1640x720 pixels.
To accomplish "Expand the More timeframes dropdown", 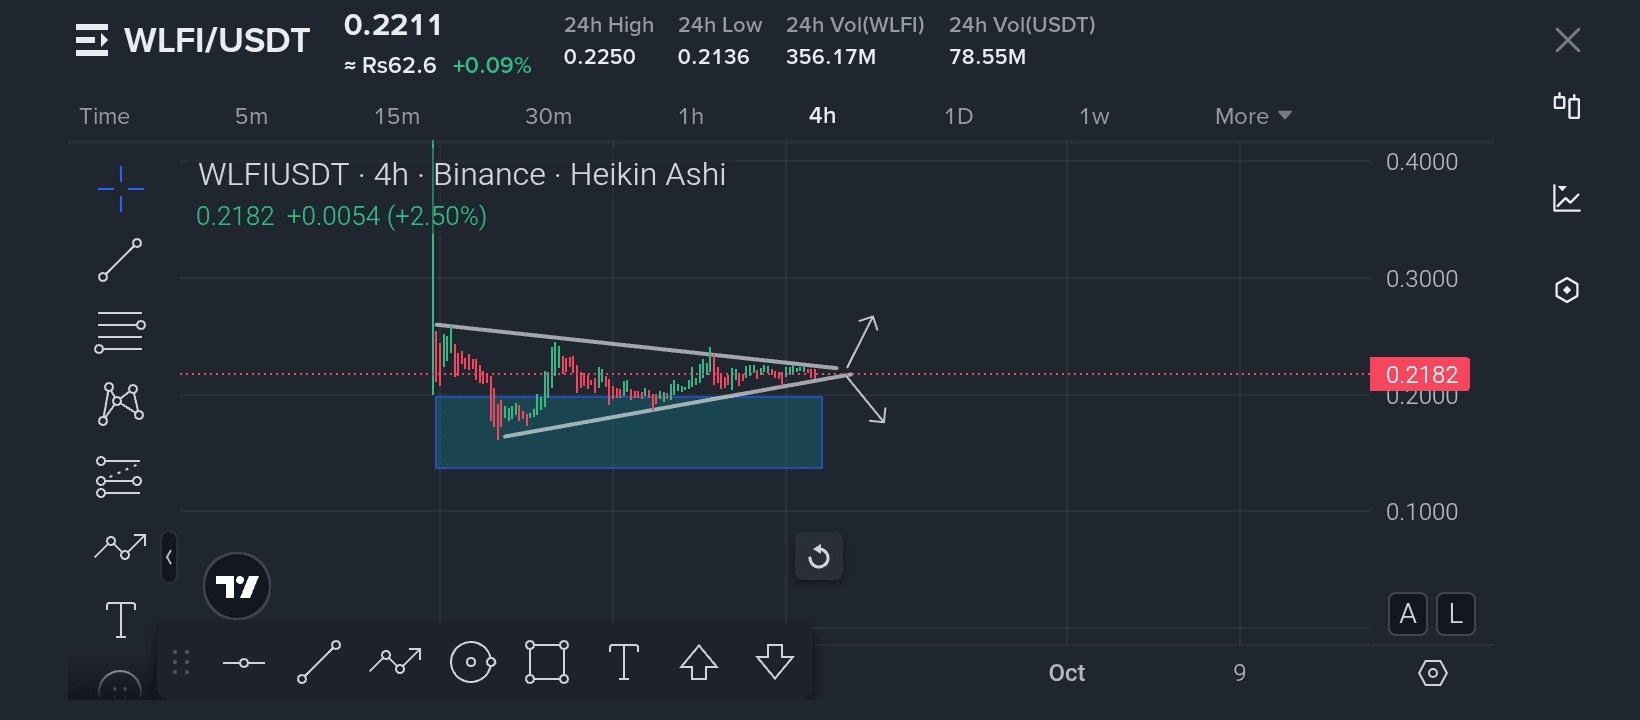I will [1253, 116].
